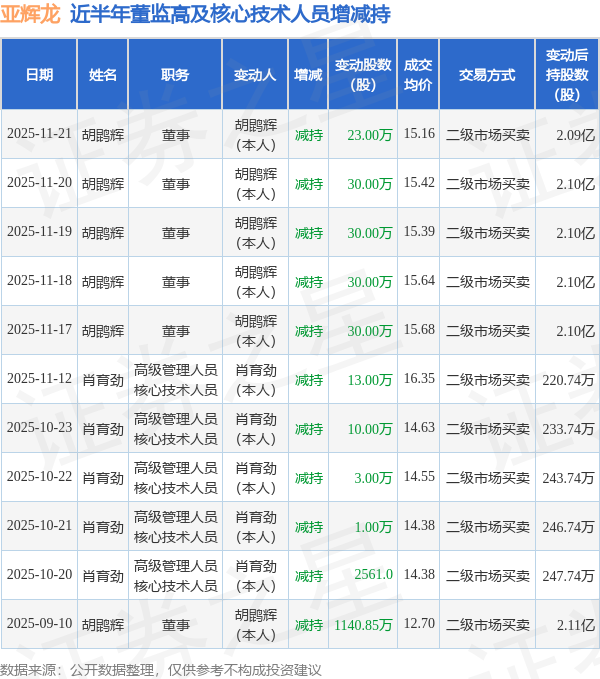Click the 数据来源 disclaimer footer text
Viewport: 600px width, 679px height.
pyautogui.click(x=161, y=670)
